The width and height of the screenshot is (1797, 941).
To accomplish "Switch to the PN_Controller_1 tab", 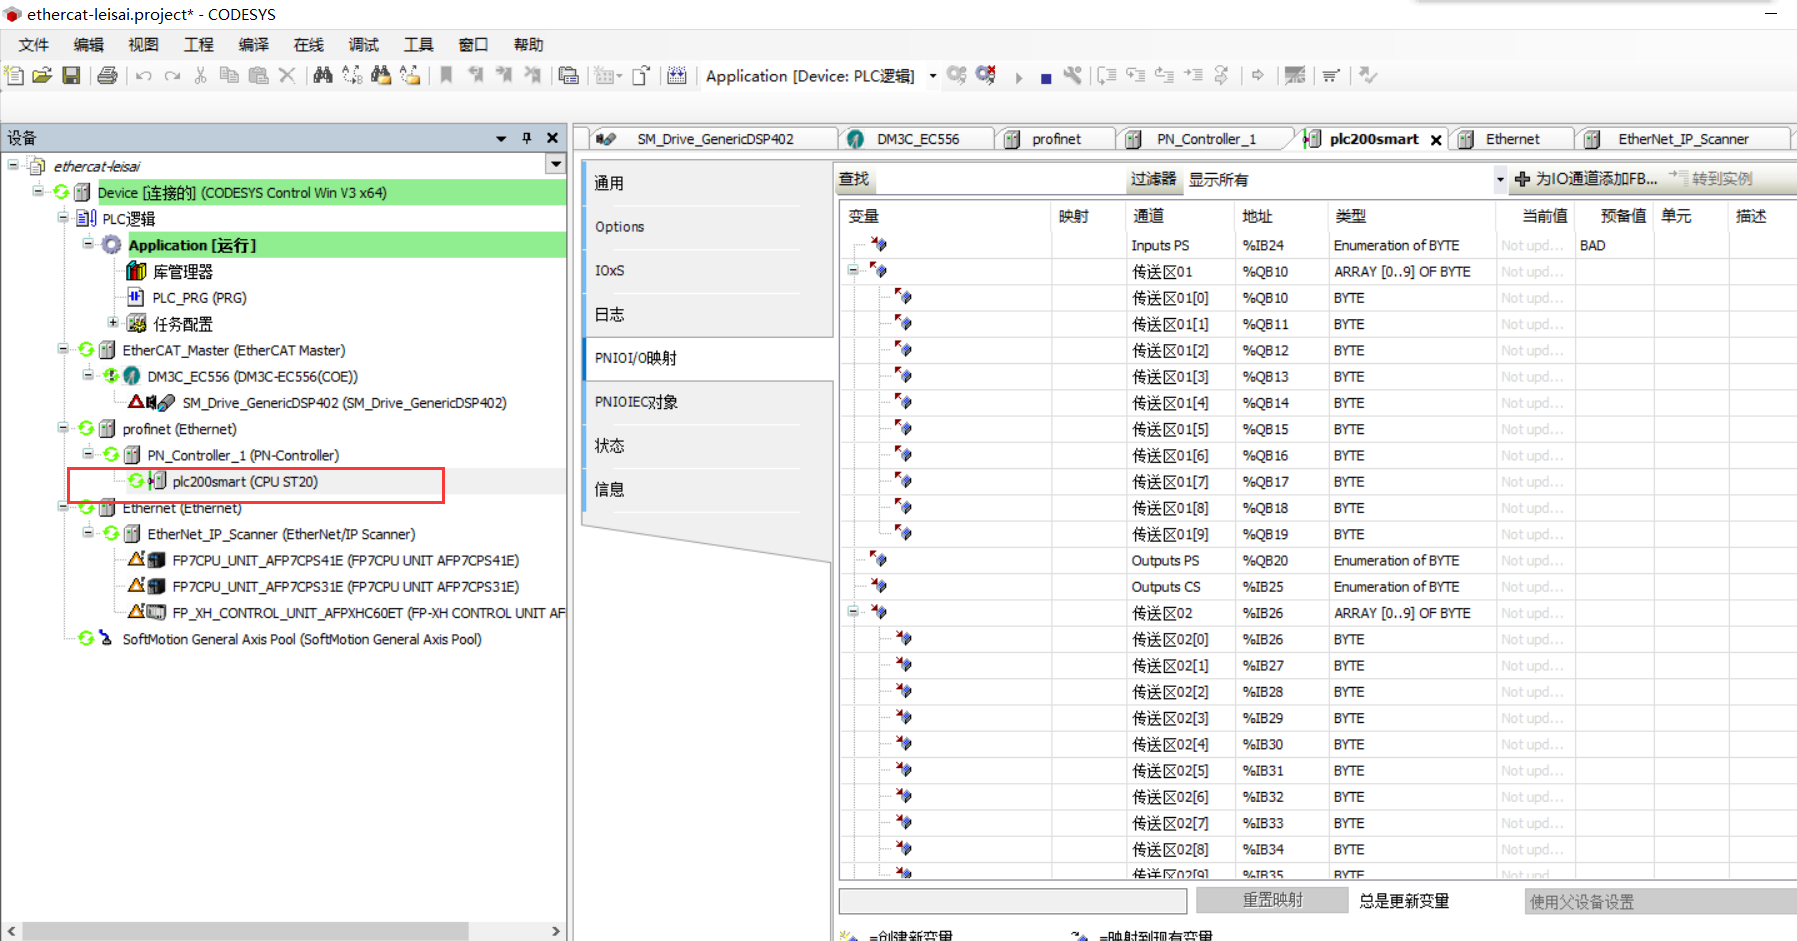I will point(1205,139).
